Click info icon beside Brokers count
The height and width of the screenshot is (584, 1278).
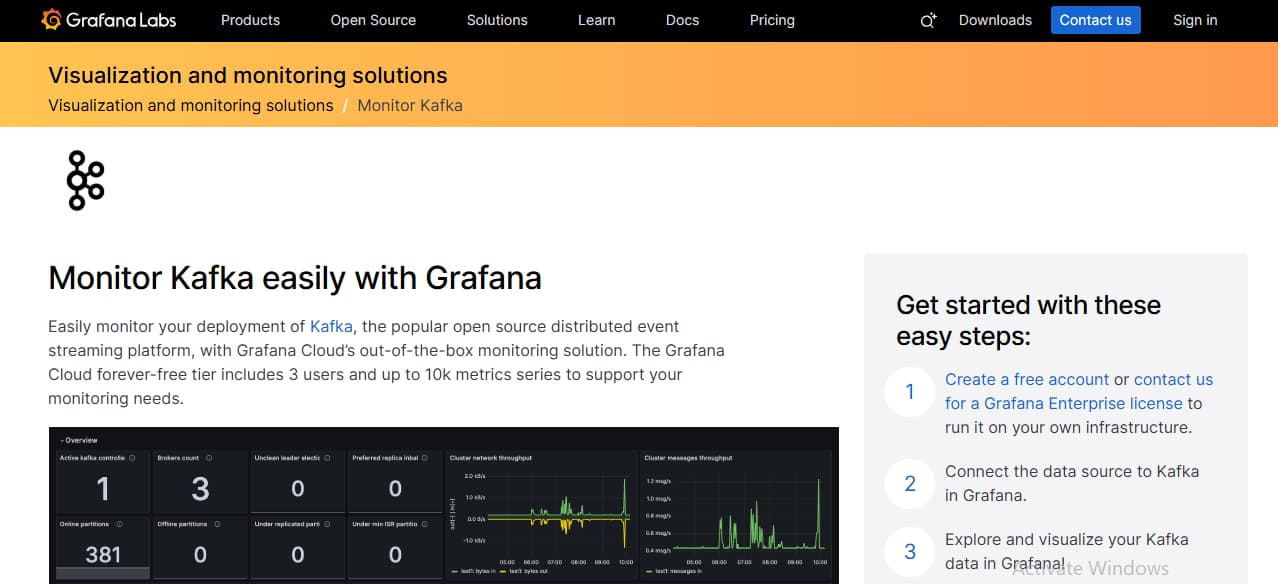[x=208, y=458]
